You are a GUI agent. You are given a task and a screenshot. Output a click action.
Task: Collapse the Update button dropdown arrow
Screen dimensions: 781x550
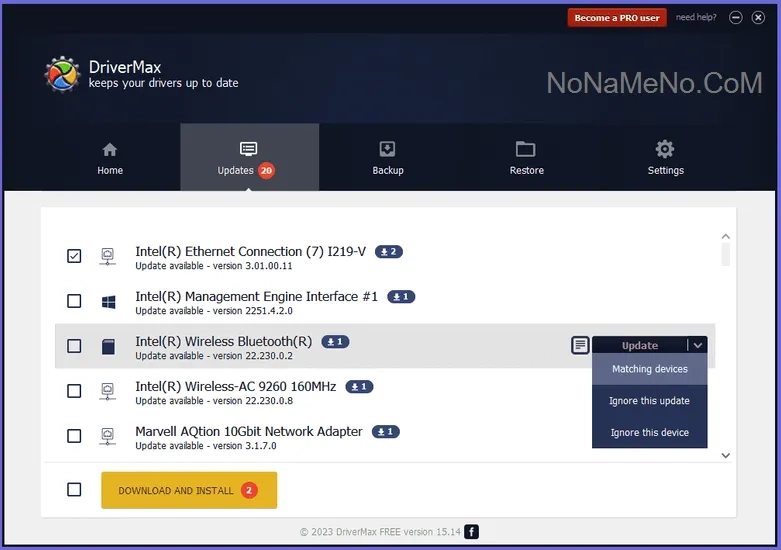698,345
